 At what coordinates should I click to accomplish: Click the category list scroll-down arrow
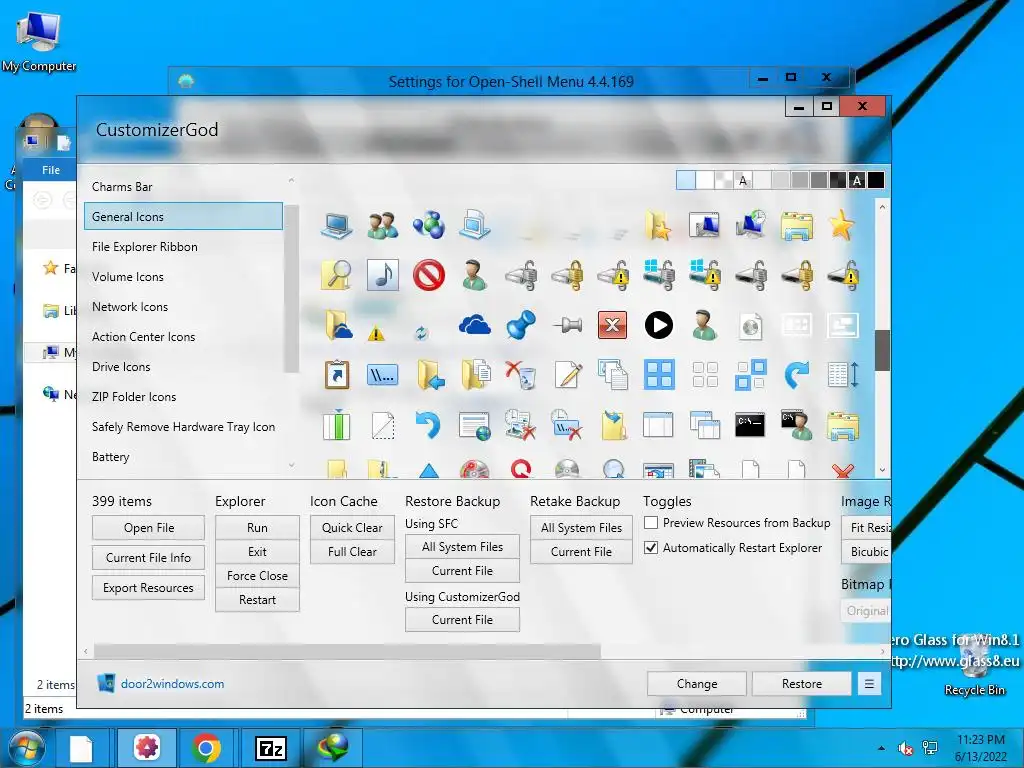(x=291, y=465)
